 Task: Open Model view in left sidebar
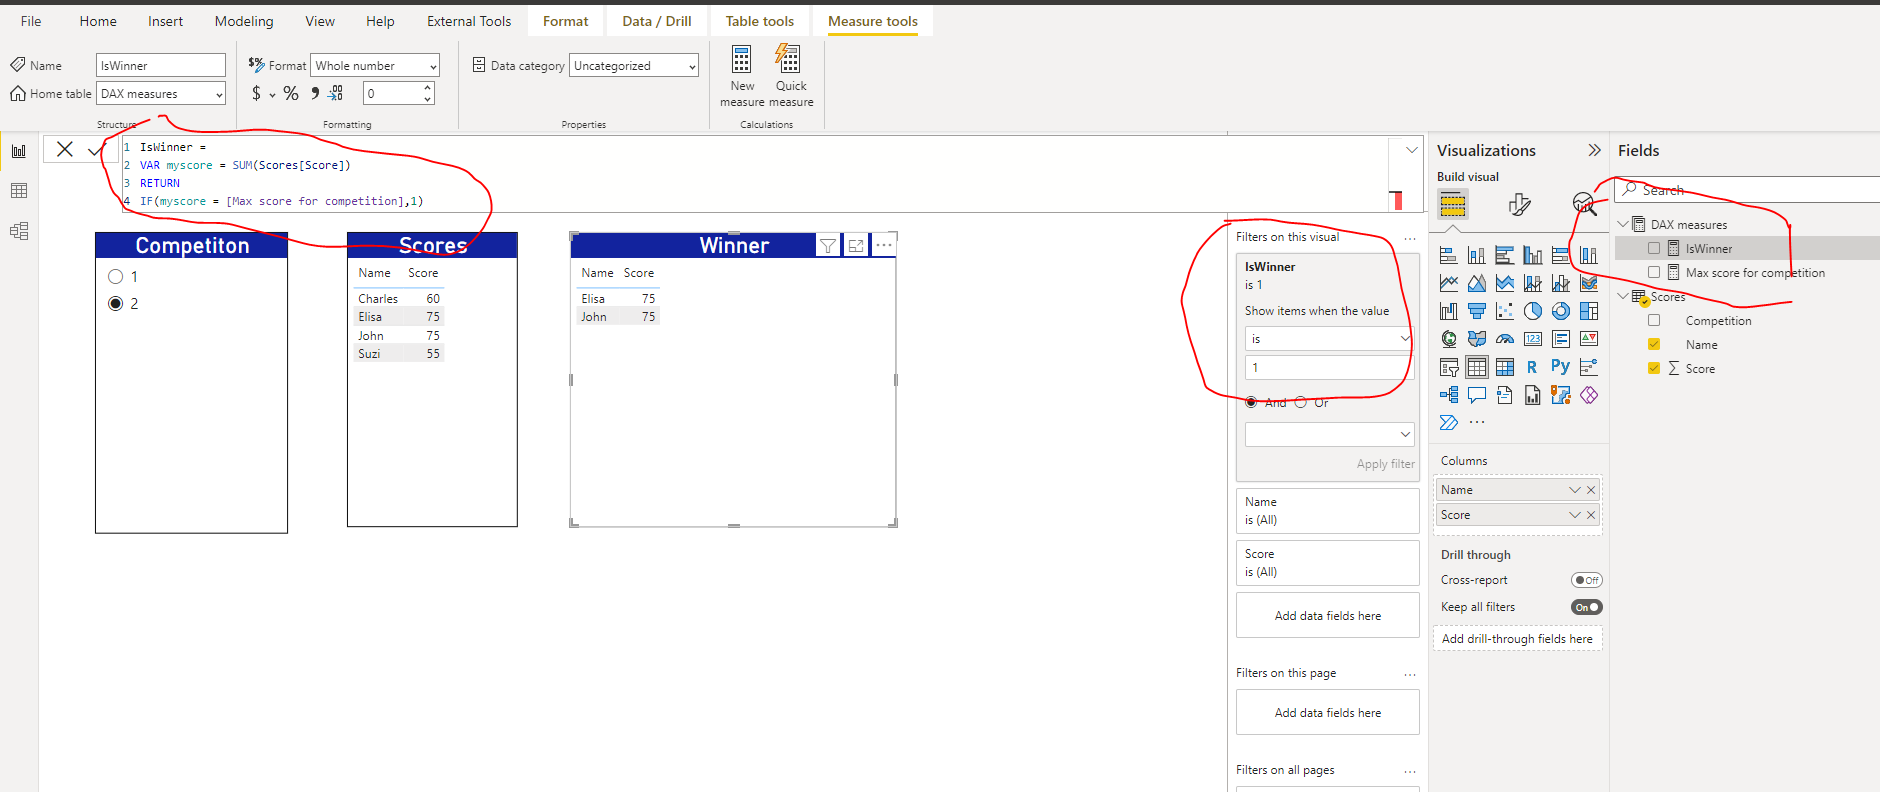point(19,231)
